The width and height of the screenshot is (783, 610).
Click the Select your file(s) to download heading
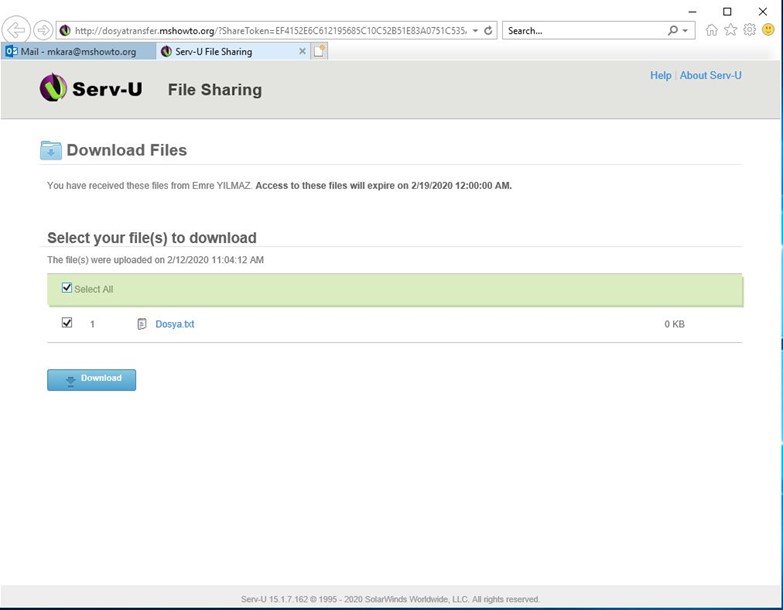coord(152,238)
